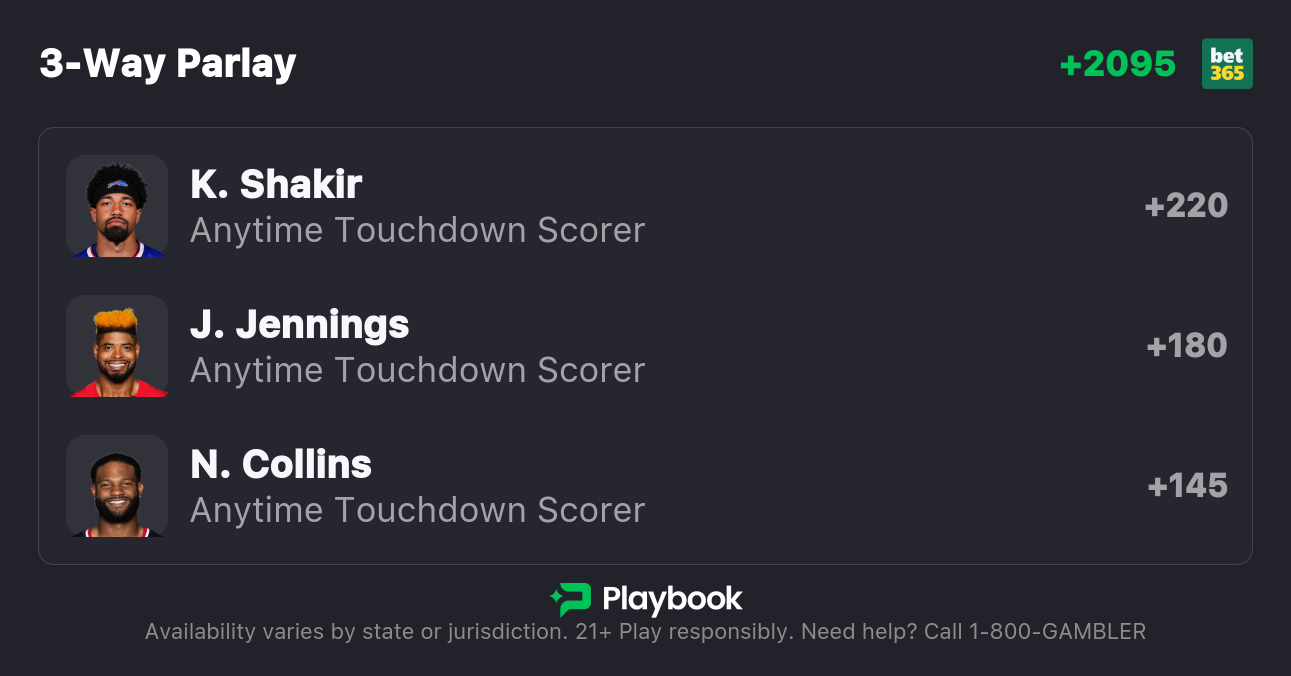Click the Playbook wordmark text

(672, 599)
